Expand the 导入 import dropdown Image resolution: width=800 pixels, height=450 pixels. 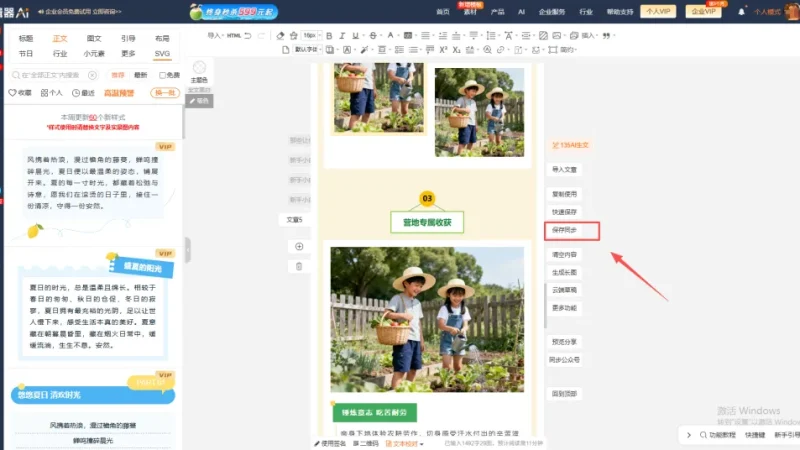[x=215, y=36]
